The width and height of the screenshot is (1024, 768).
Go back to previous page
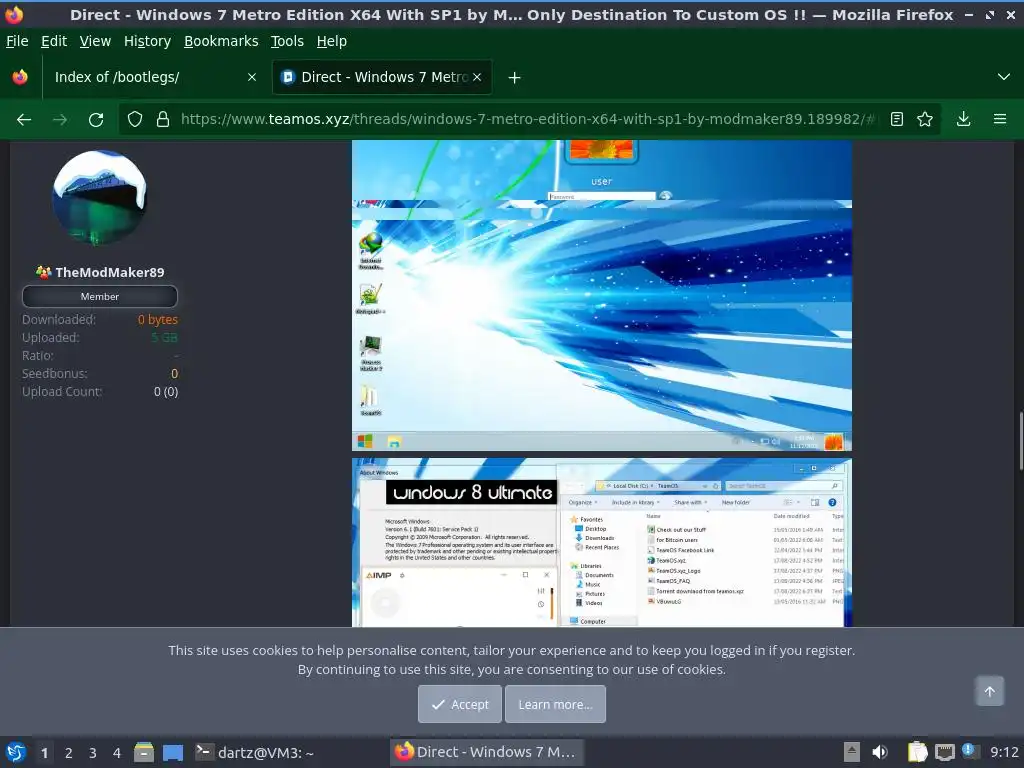coord(24,120)
